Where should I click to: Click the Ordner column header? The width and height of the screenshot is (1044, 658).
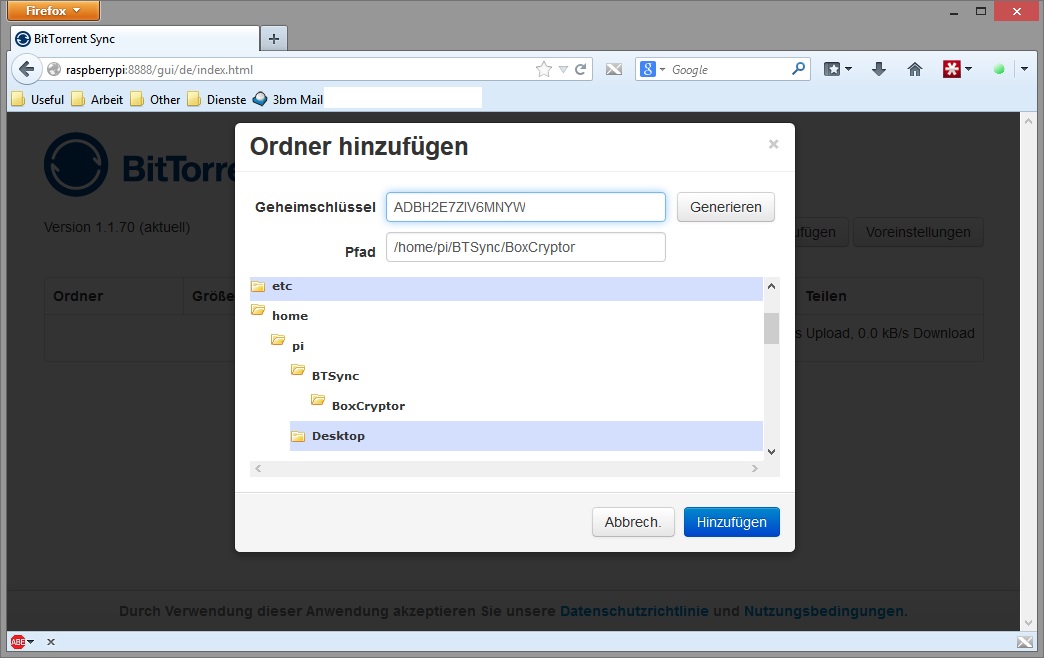click(78, 296)
